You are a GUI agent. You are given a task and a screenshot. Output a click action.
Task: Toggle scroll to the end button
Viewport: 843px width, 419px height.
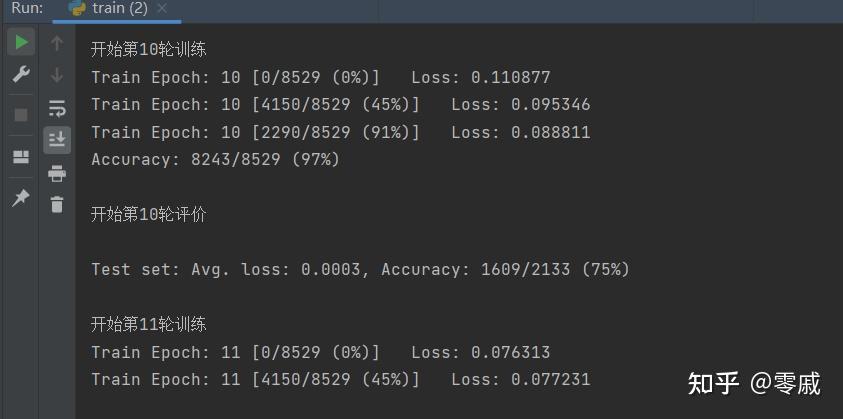click(57, 140)
